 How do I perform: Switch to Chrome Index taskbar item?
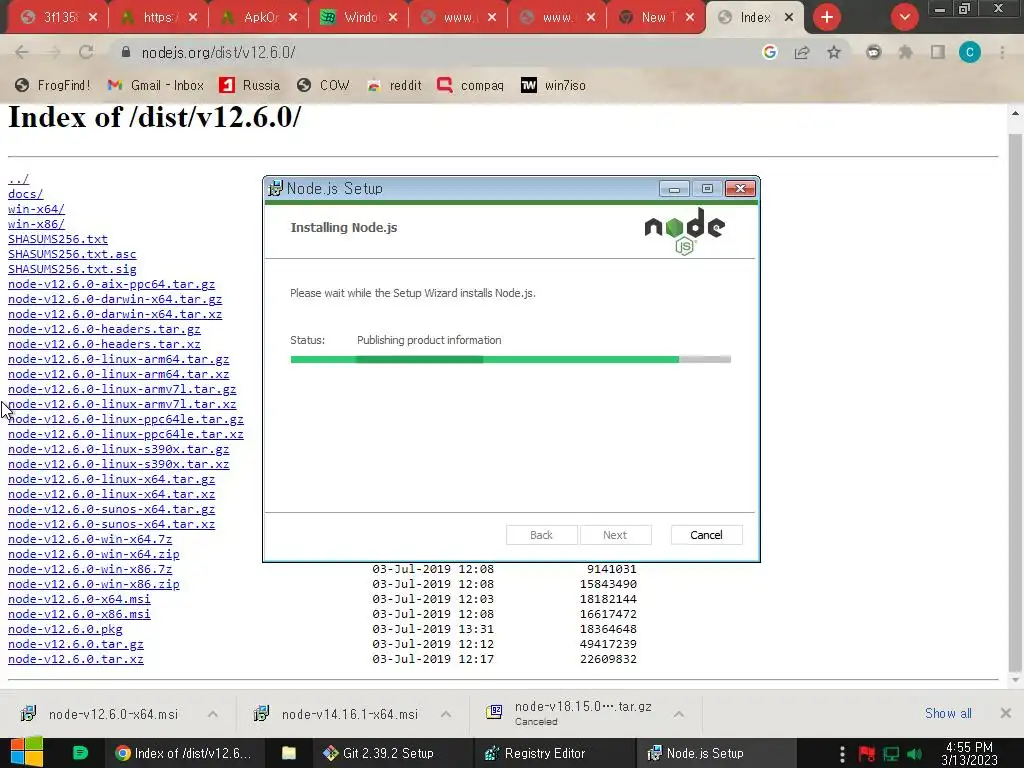coord(184,753)
